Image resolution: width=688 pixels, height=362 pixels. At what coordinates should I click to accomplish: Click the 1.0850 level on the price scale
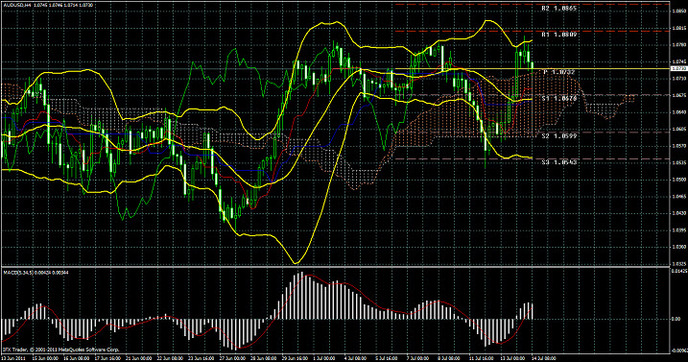pos(679,11)
